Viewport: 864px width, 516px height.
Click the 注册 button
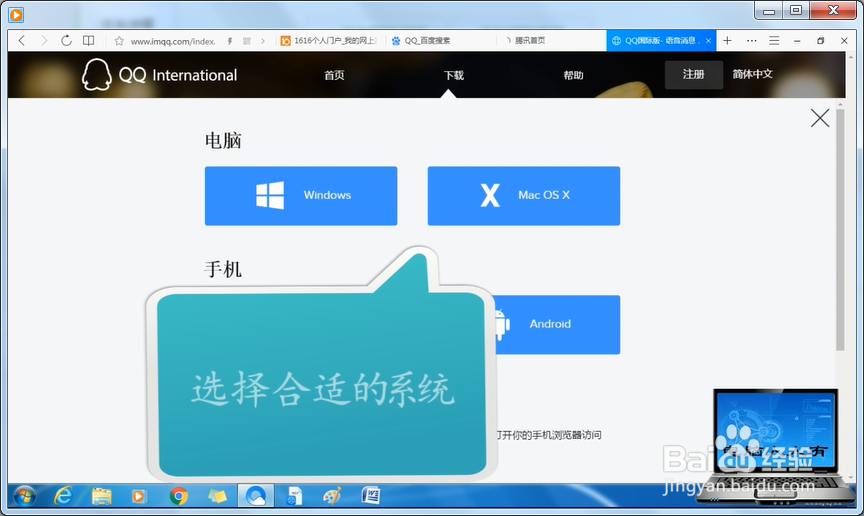click(x=694, y=74)
